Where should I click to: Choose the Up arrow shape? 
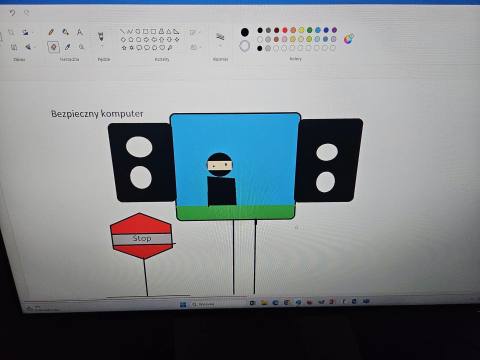pos(161,40)
